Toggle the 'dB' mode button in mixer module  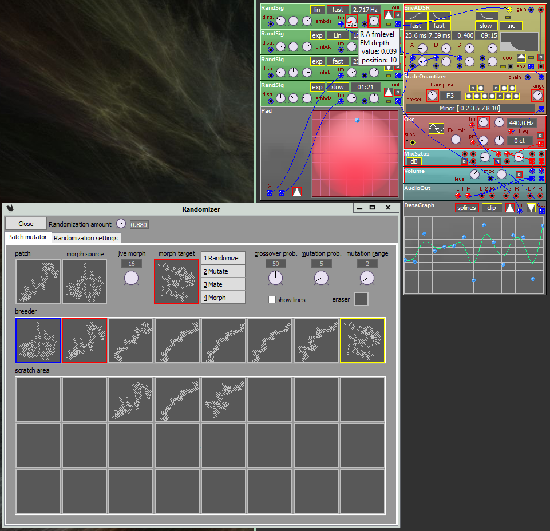pos(414,161)
